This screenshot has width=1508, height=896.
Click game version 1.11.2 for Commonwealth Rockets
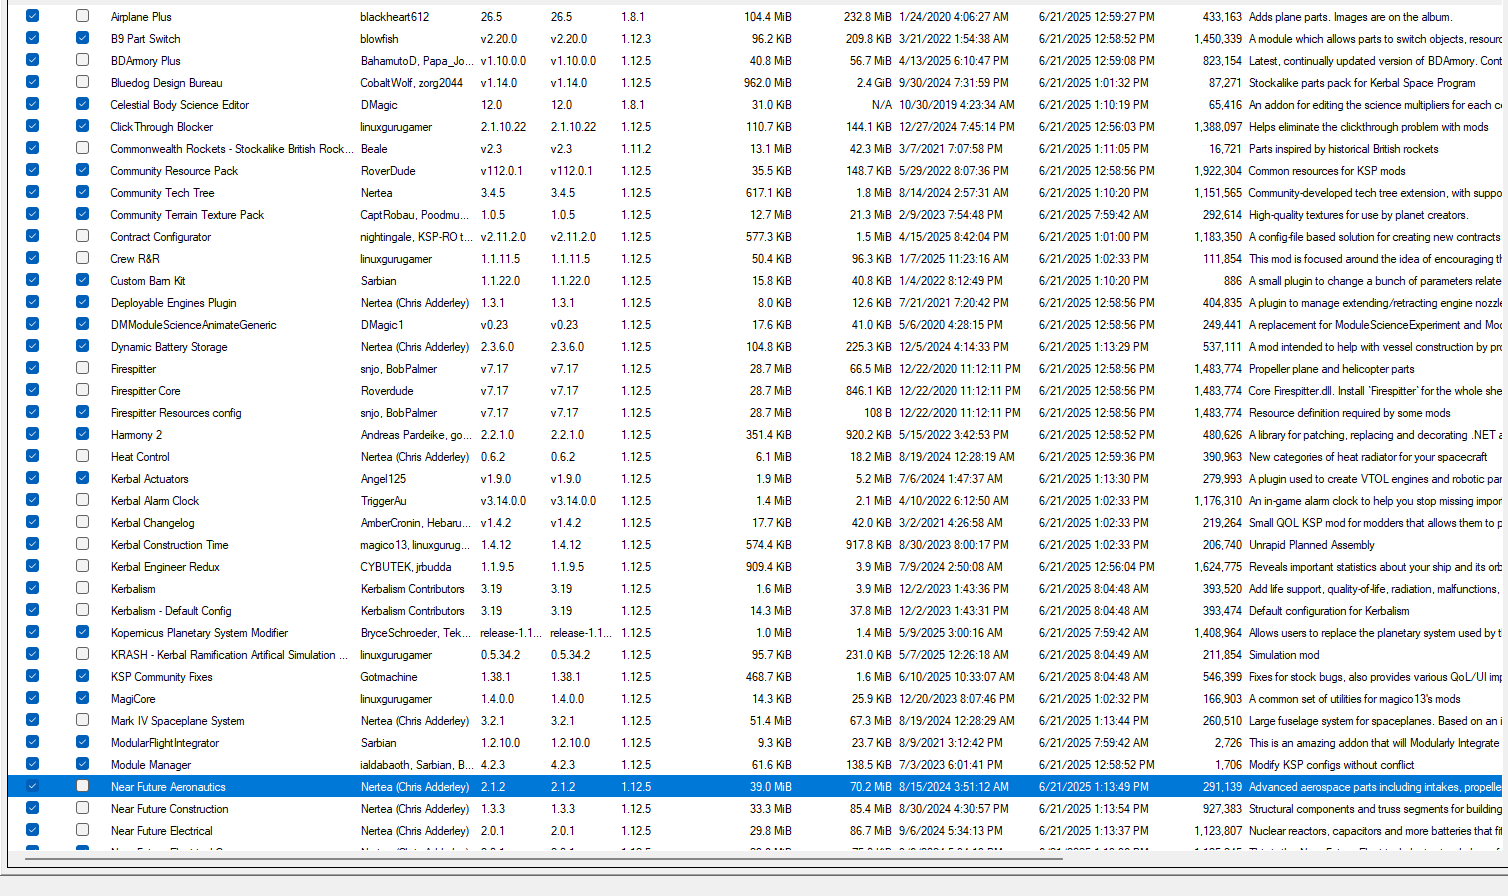tap(636, 149)
